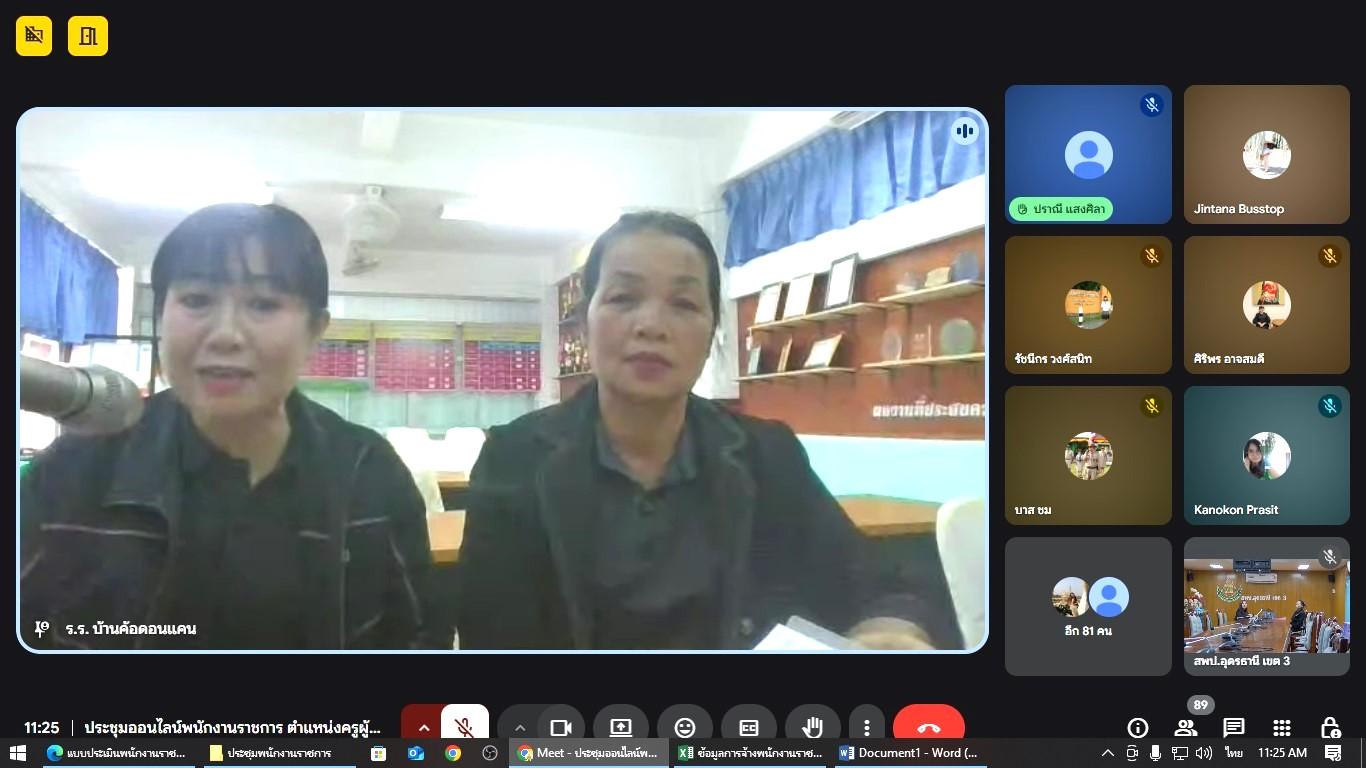The height and width of the screenshot is (768, 1366).
Task: Show the people list with 89 badge
Action: pos(1186,727)
